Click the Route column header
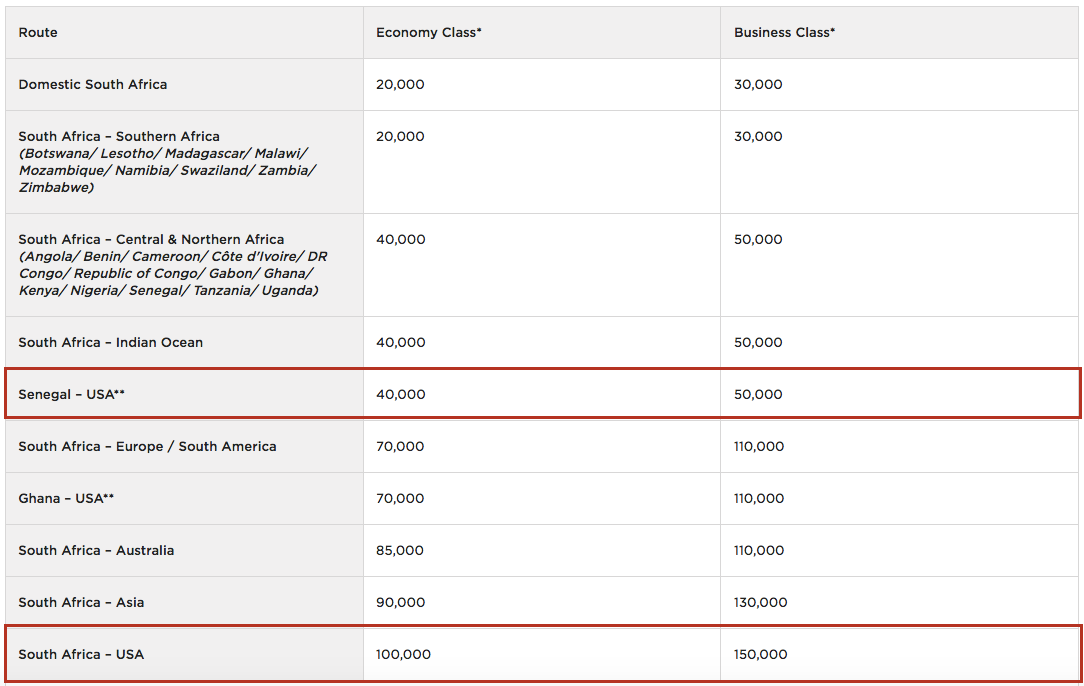 coord(38,33)
